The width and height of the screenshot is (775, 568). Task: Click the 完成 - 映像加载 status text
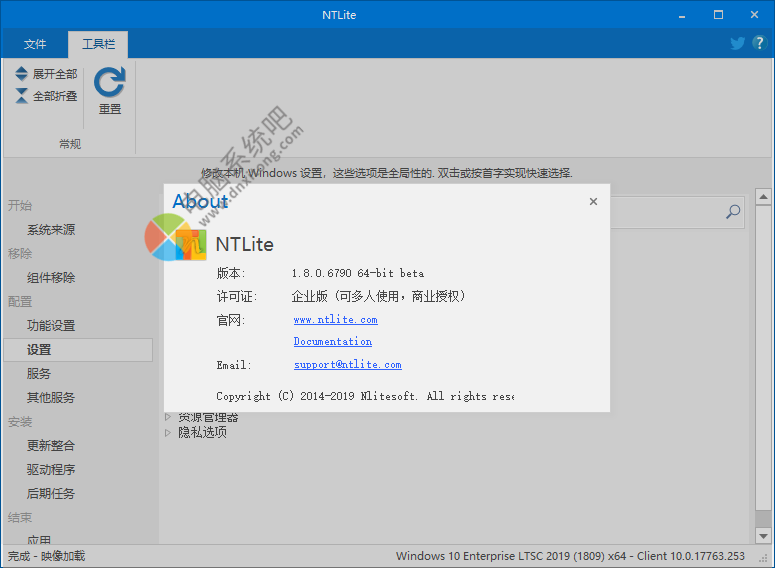46,556
